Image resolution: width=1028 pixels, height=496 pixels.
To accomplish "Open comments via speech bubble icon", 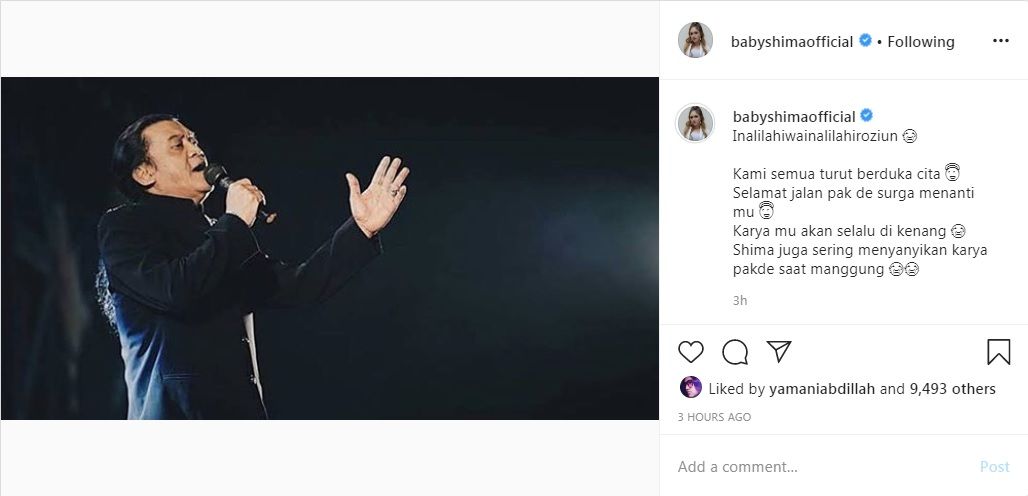I will [x=735, y=352].
